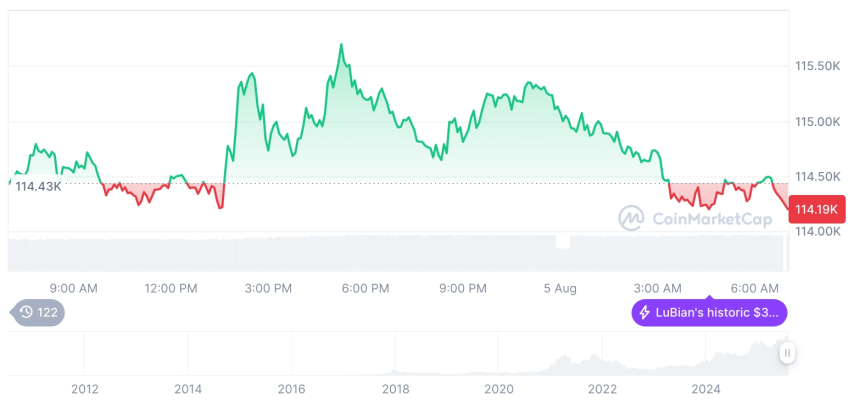Click the 2018 label on the year timeline
The width and height of the screenshot is (860, 401).
[395, 388]
